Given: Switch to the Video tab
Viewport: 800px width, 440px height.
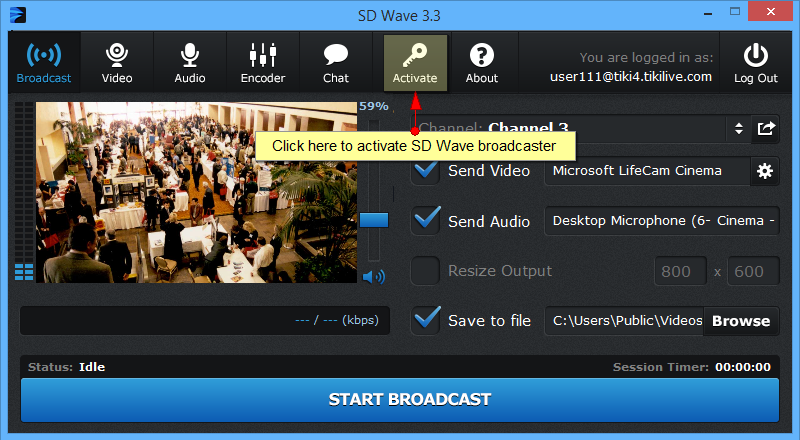Looking at the screenshot, I should tap(117, 62).
